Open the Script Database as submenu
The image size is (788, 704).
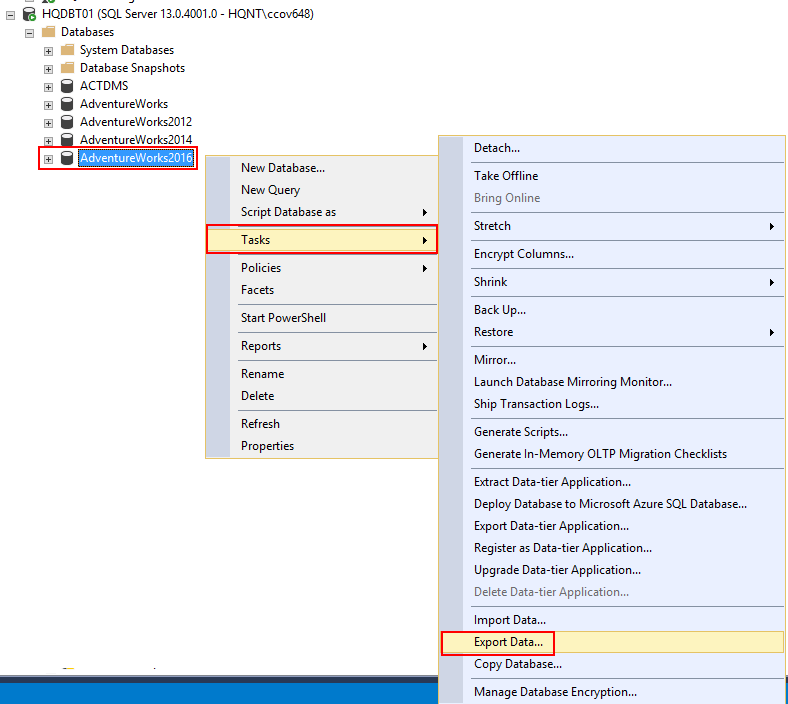322,212
